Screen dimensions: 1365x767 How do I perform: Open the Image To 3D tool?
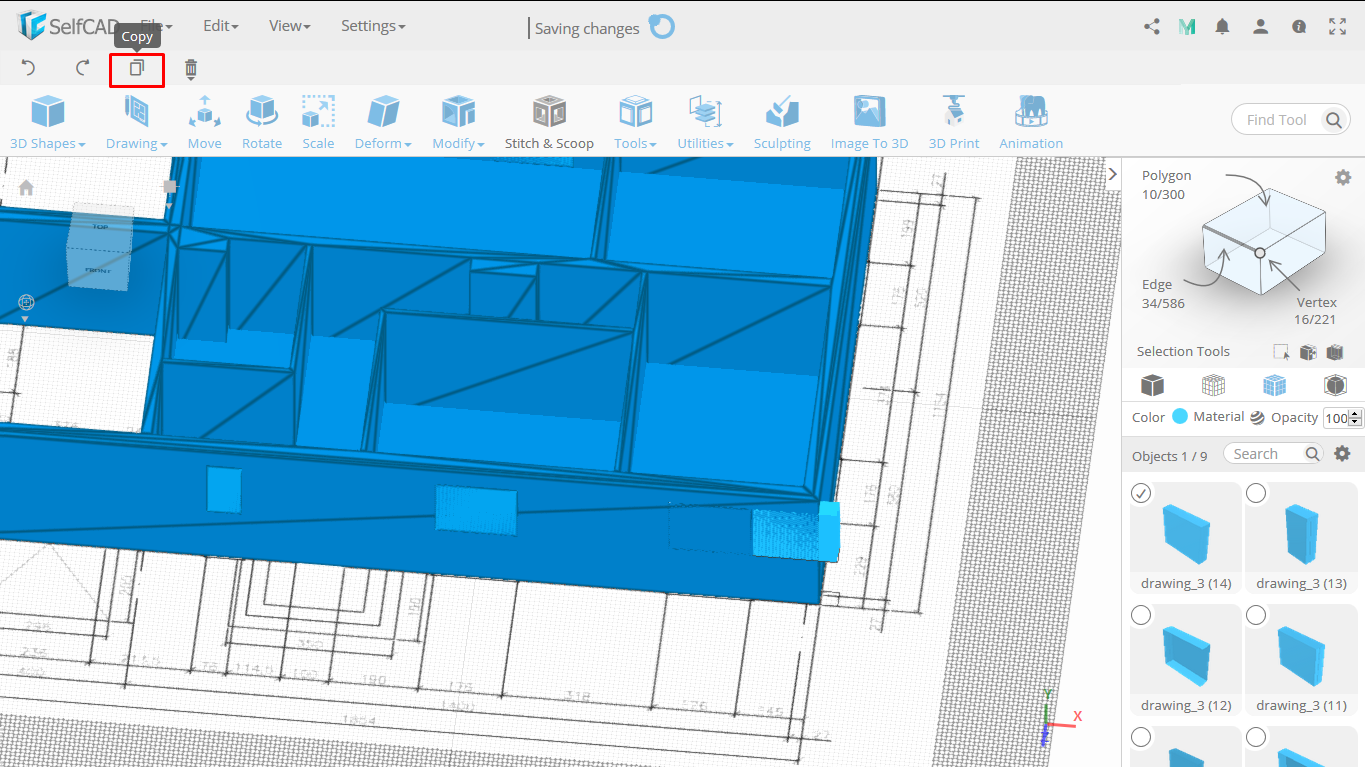[x=869, y=122]
